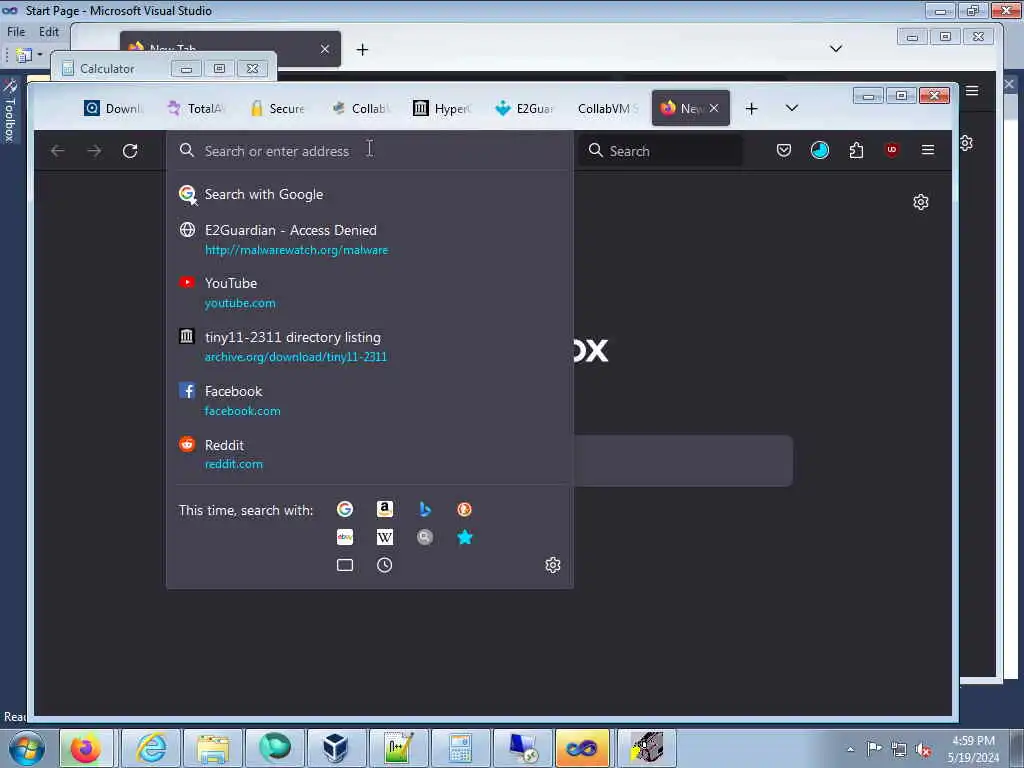Screen dimensions: 1024x768
Task: Expand tab list chevron in background Firefox window
Action: pyautogui.click(x=835, y=48)
